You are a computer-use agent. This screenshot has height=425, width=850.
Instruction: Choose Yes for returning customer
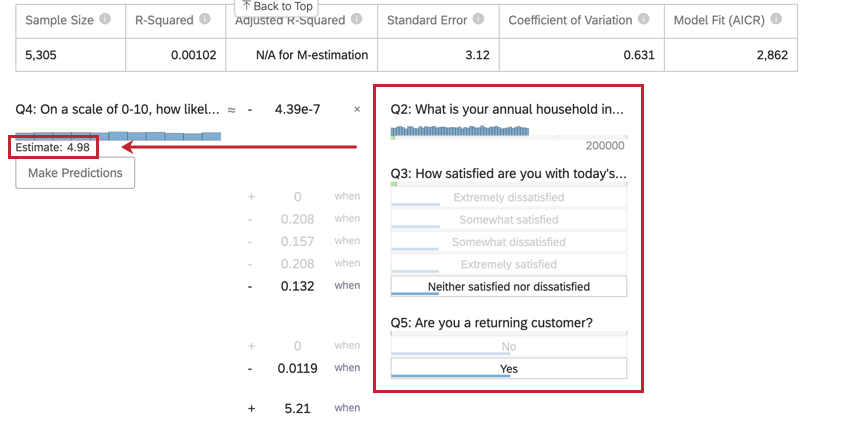508,369
